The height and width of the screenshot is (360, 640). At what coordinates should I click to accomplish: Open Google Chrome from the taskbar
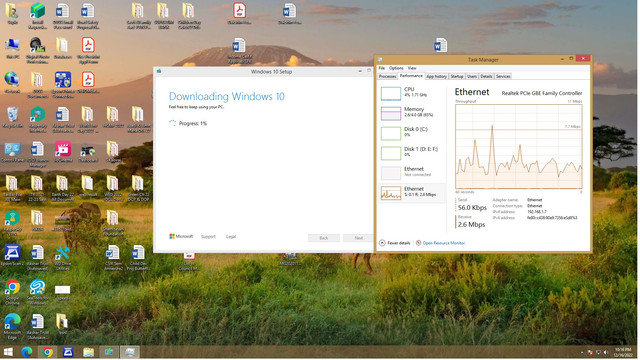47,352
